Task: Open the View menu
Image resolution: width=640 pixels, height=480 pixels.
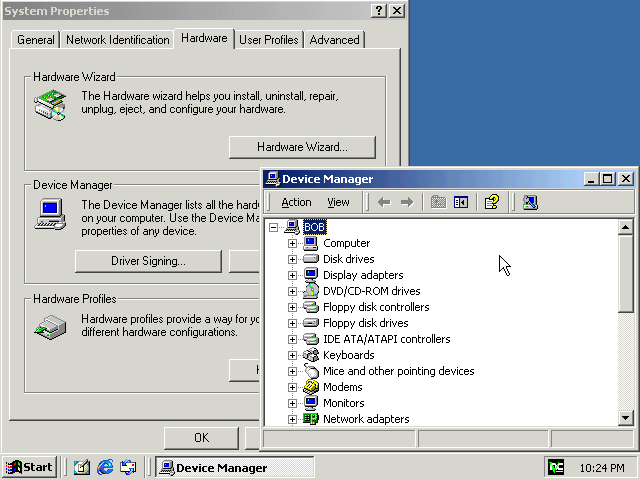Action: coord(338,202)
